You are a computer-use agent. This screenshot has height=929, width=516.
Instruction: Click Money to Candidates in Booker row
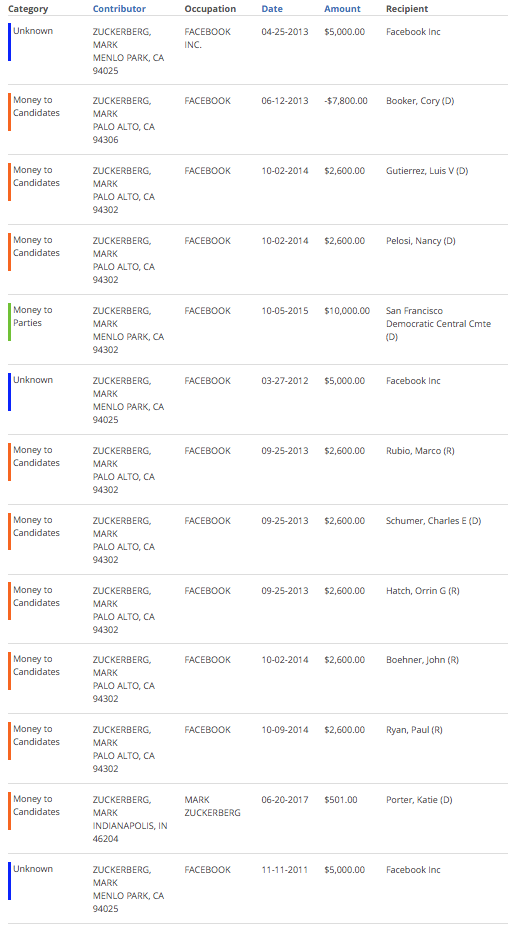click(36, 107)
